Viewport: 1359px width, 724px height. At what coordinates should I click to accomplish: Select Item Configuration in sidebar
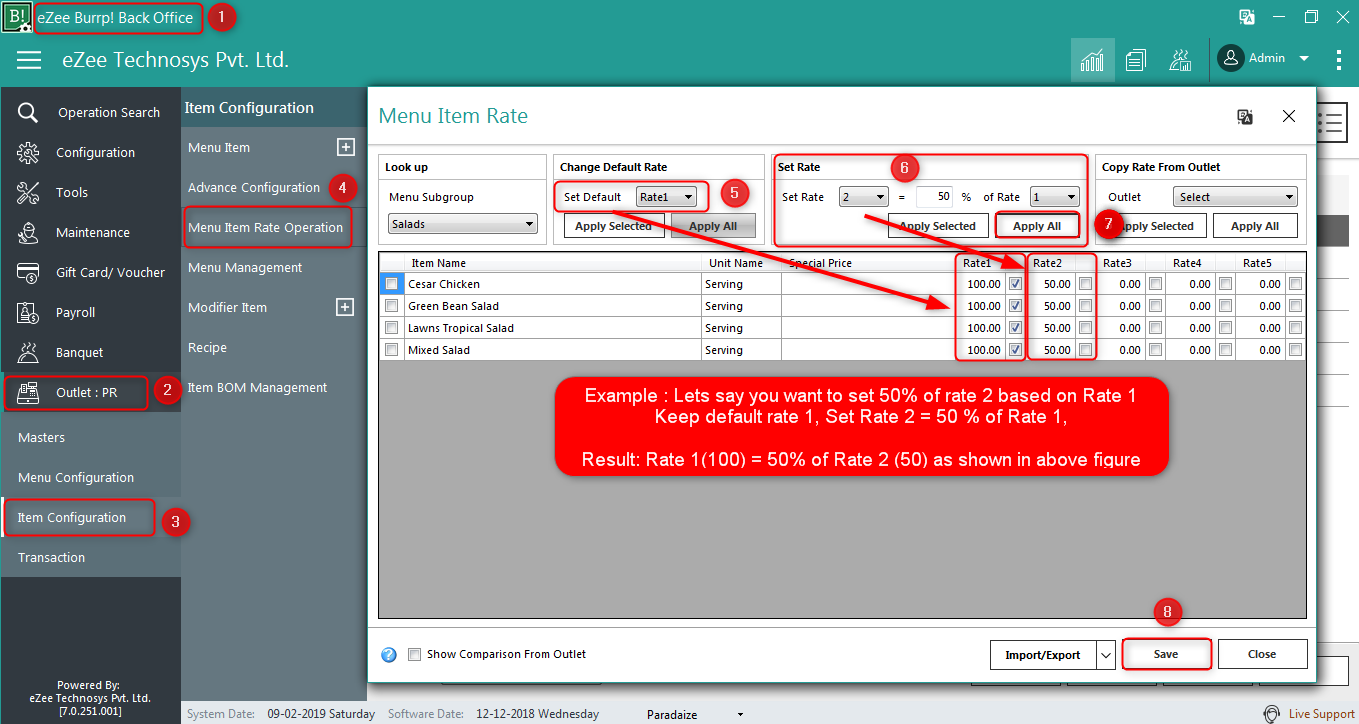(72, 517)
